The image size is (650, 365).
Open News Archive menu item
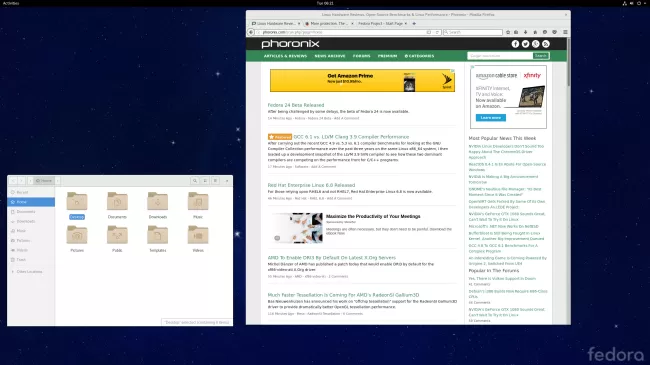click(330, 56)
